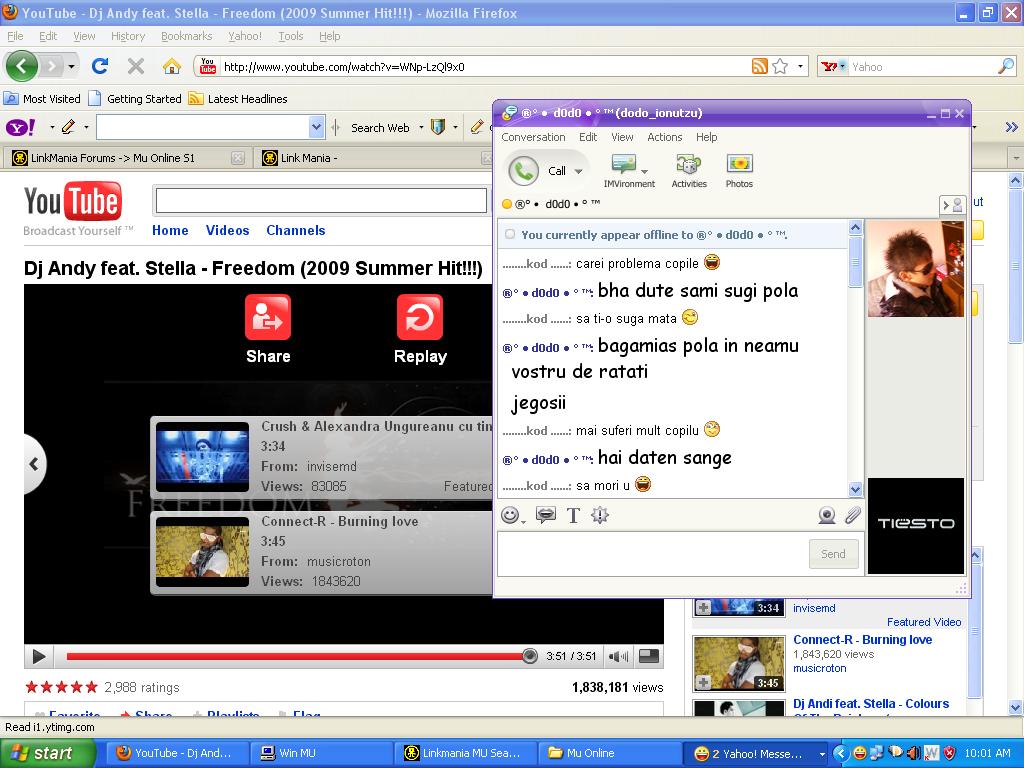1024x768 pixels.
Task: Open the messenger Conversation menu
Action: click(x=534, y=137)
